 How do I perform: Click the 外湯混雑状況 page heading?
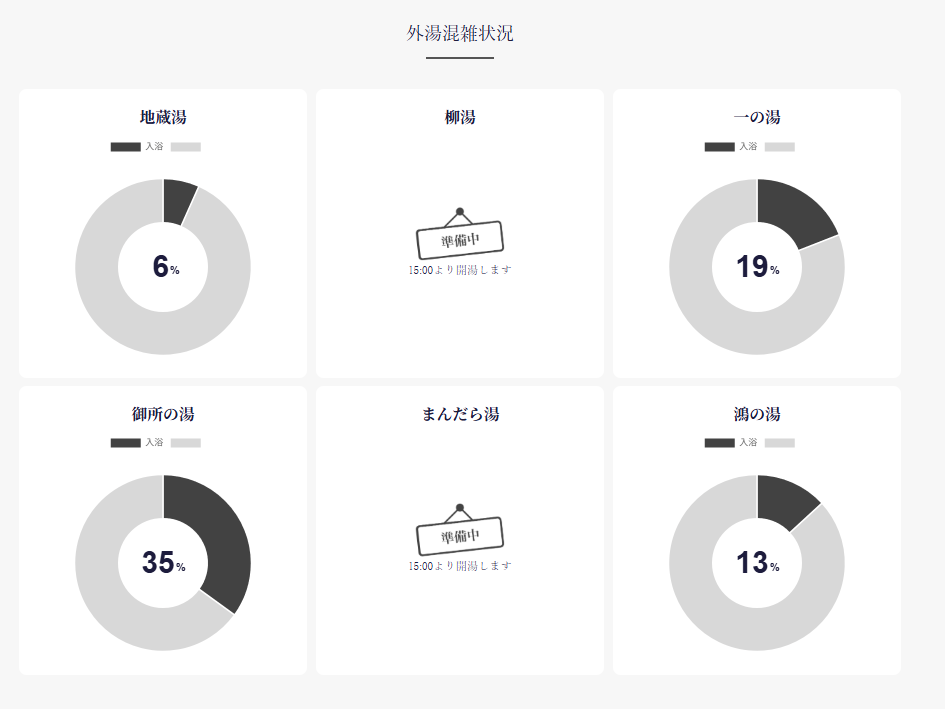coord(460,34)
